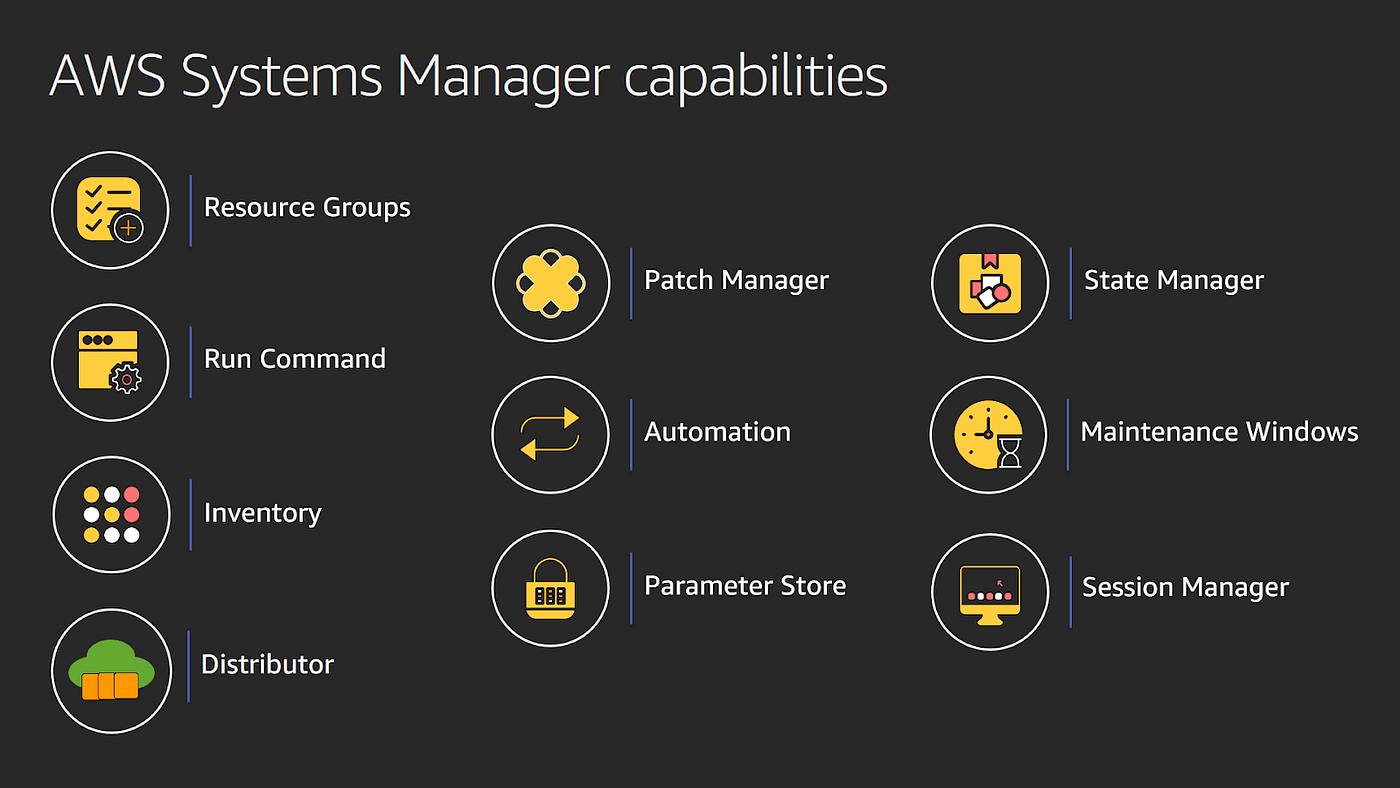
Task: Select the Run Command gear icon
Action: coord(110,362)
